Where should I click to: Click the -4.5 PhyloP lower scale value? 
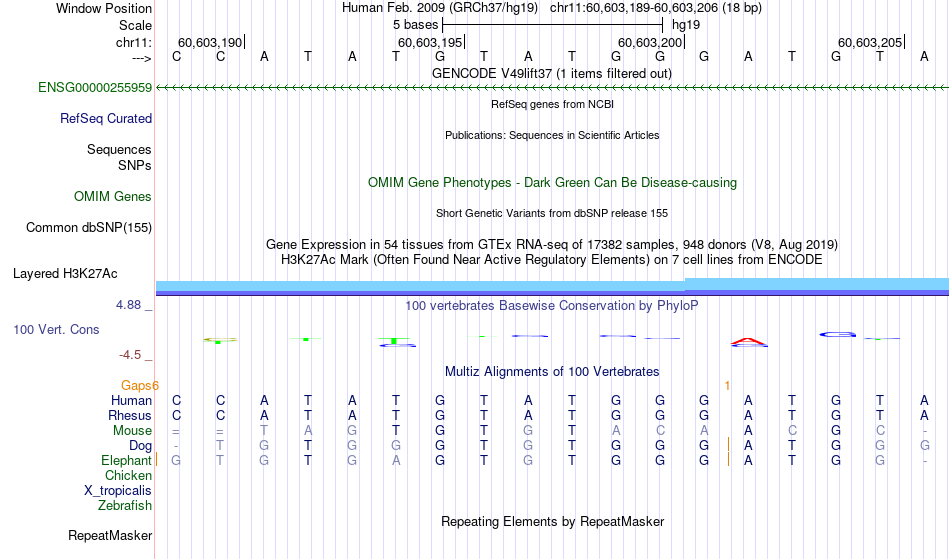[130, 355]
